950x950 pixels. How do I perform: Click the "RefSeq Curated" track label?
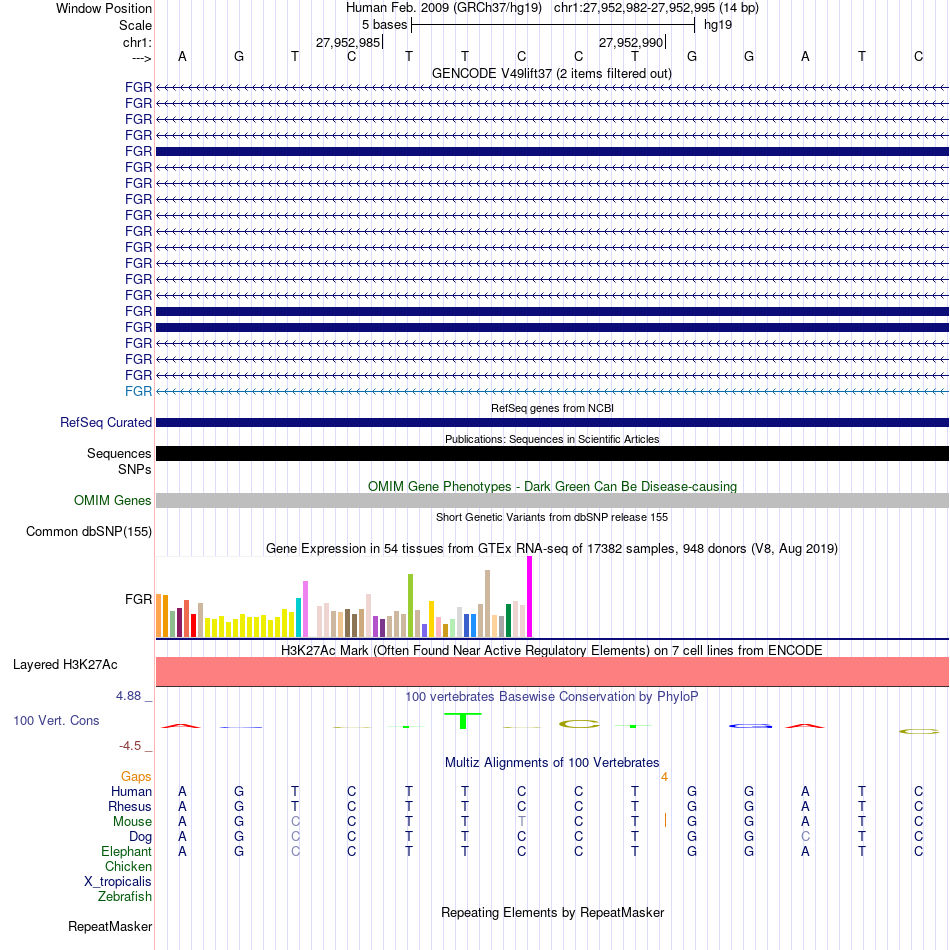[x=106, y=422]
